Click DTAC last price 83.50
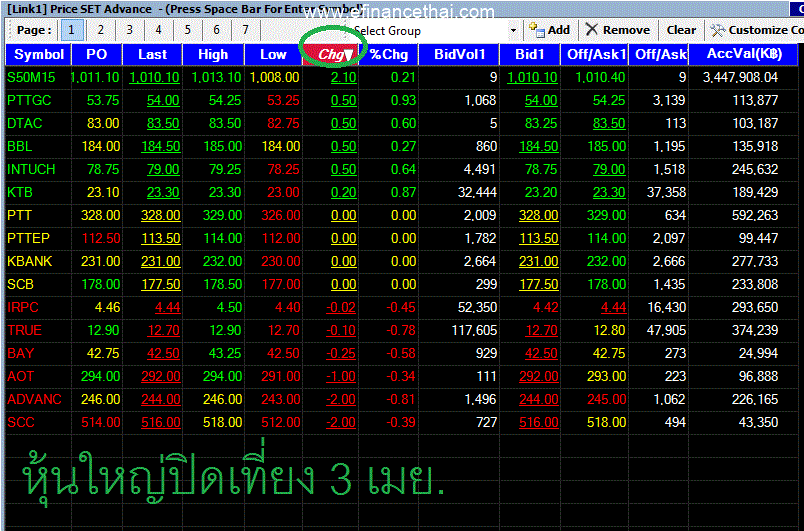Viewport: 804px width, 531px height. point(163,124)
